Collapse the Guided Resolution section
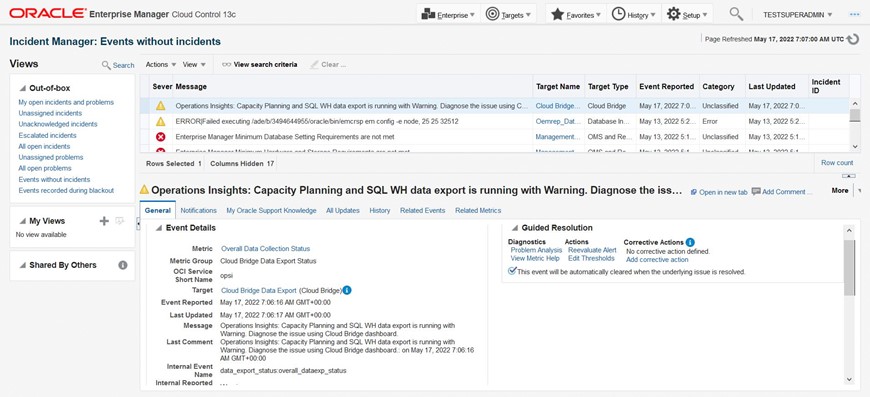Image resolution: width=870 pixels, height=397 pixels. (515, 228)
